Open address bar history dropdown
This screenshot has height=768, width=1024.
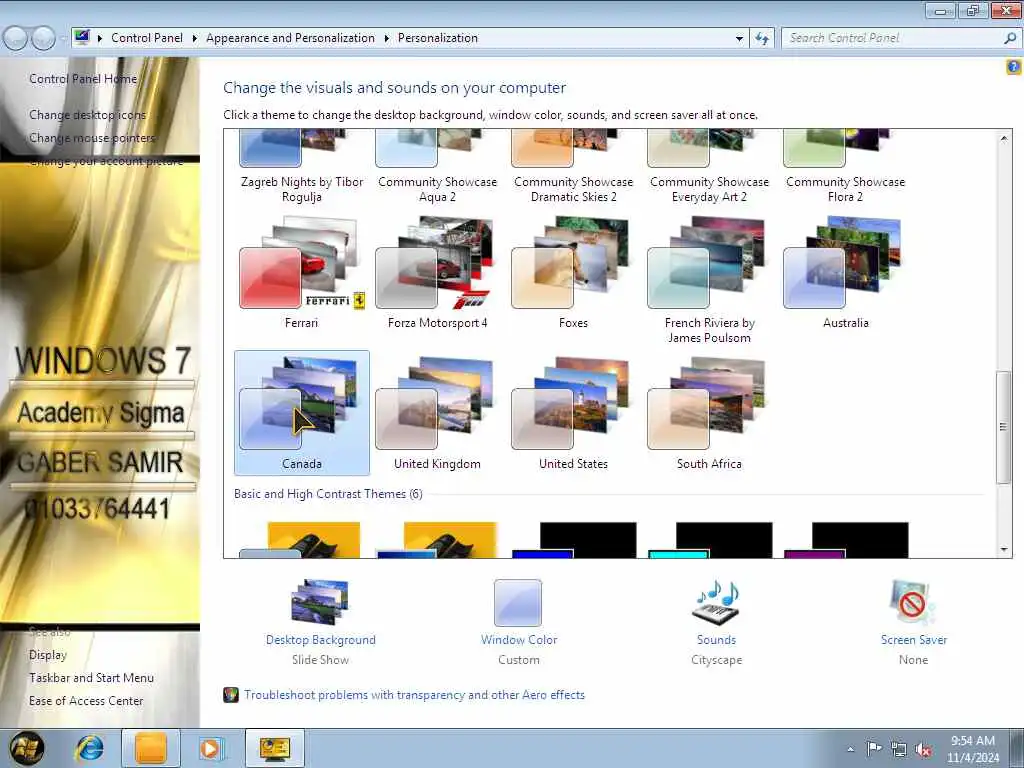click(739, 39)
